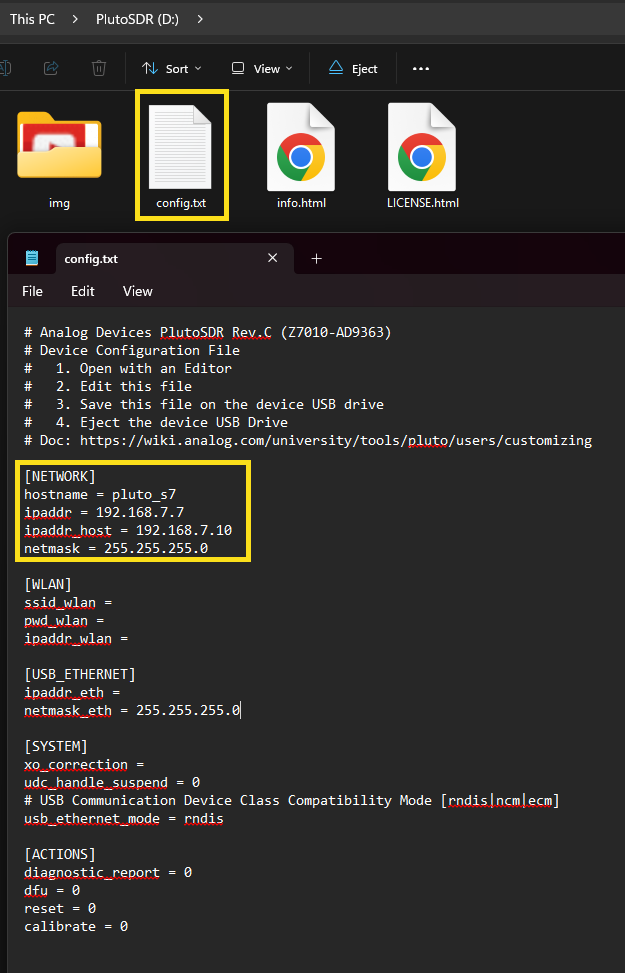Screen dimensions: 625x973
Task: Eject the PlutoSDR drive
Action: (x=352, y=68)
